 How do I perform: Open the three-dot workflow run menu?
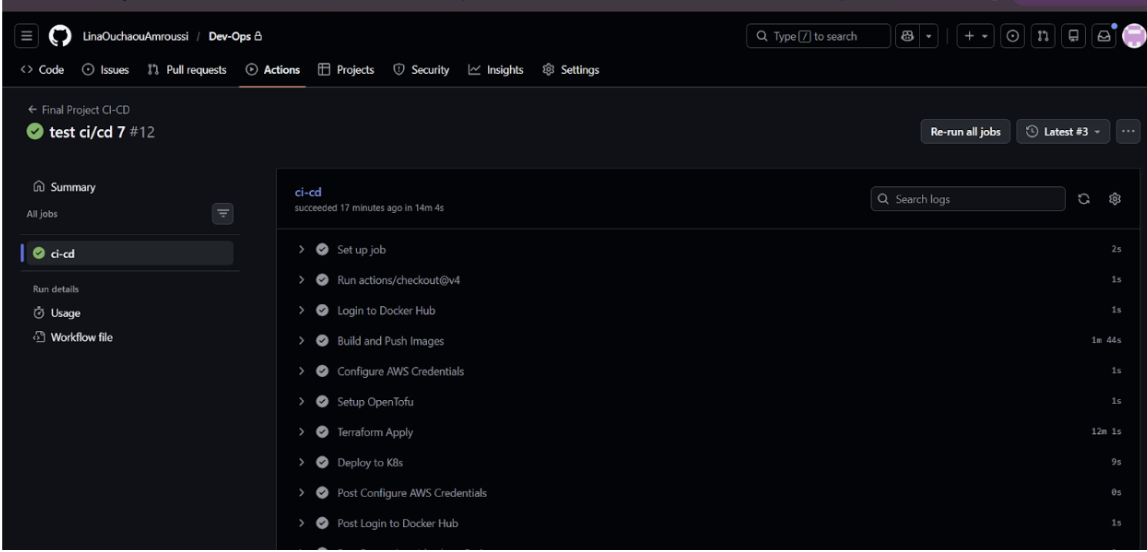pyautogui.click(x=1128, y=132)
